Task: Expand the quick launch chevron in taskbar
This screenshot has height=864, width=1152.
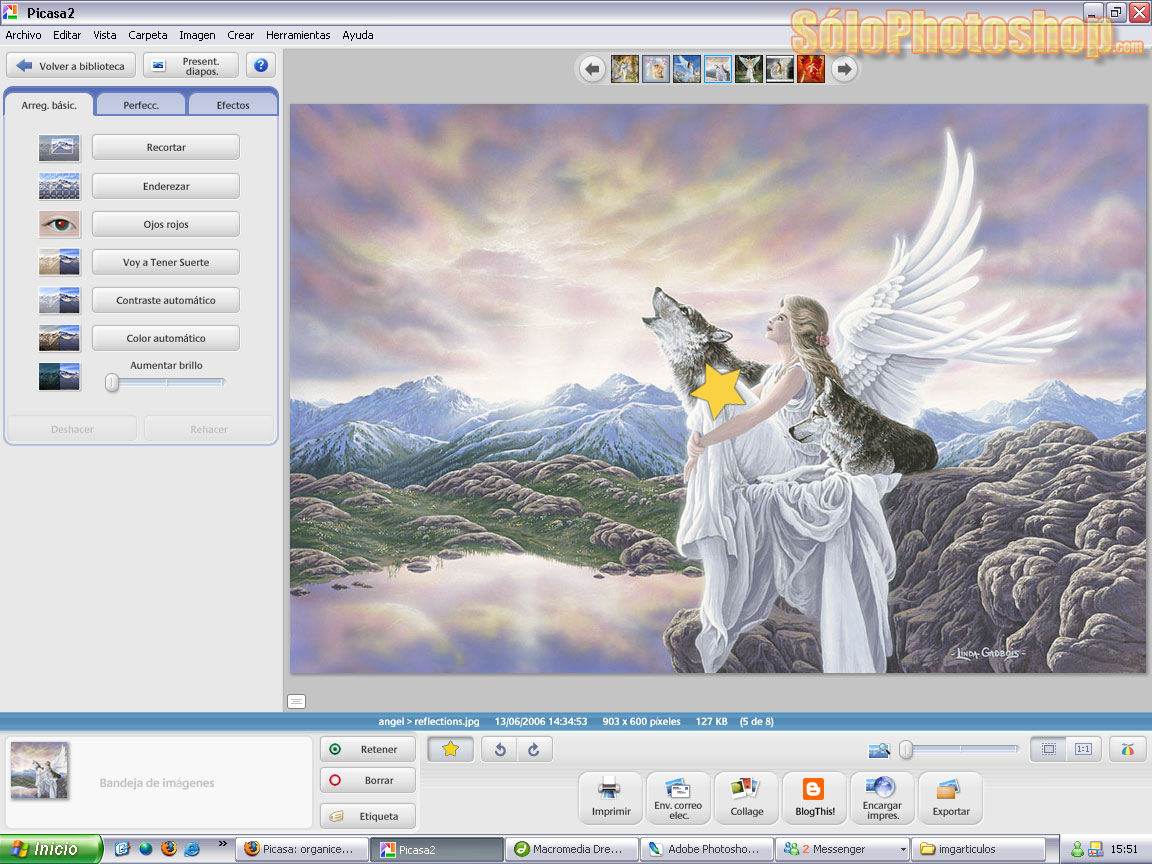Action: tap(222, 844)
